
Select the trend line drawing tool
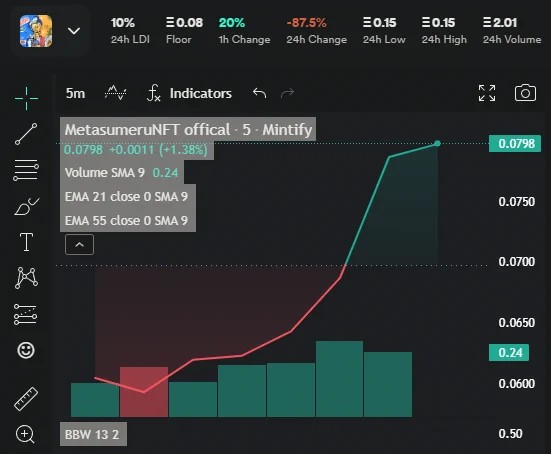(x=26, y=134)
